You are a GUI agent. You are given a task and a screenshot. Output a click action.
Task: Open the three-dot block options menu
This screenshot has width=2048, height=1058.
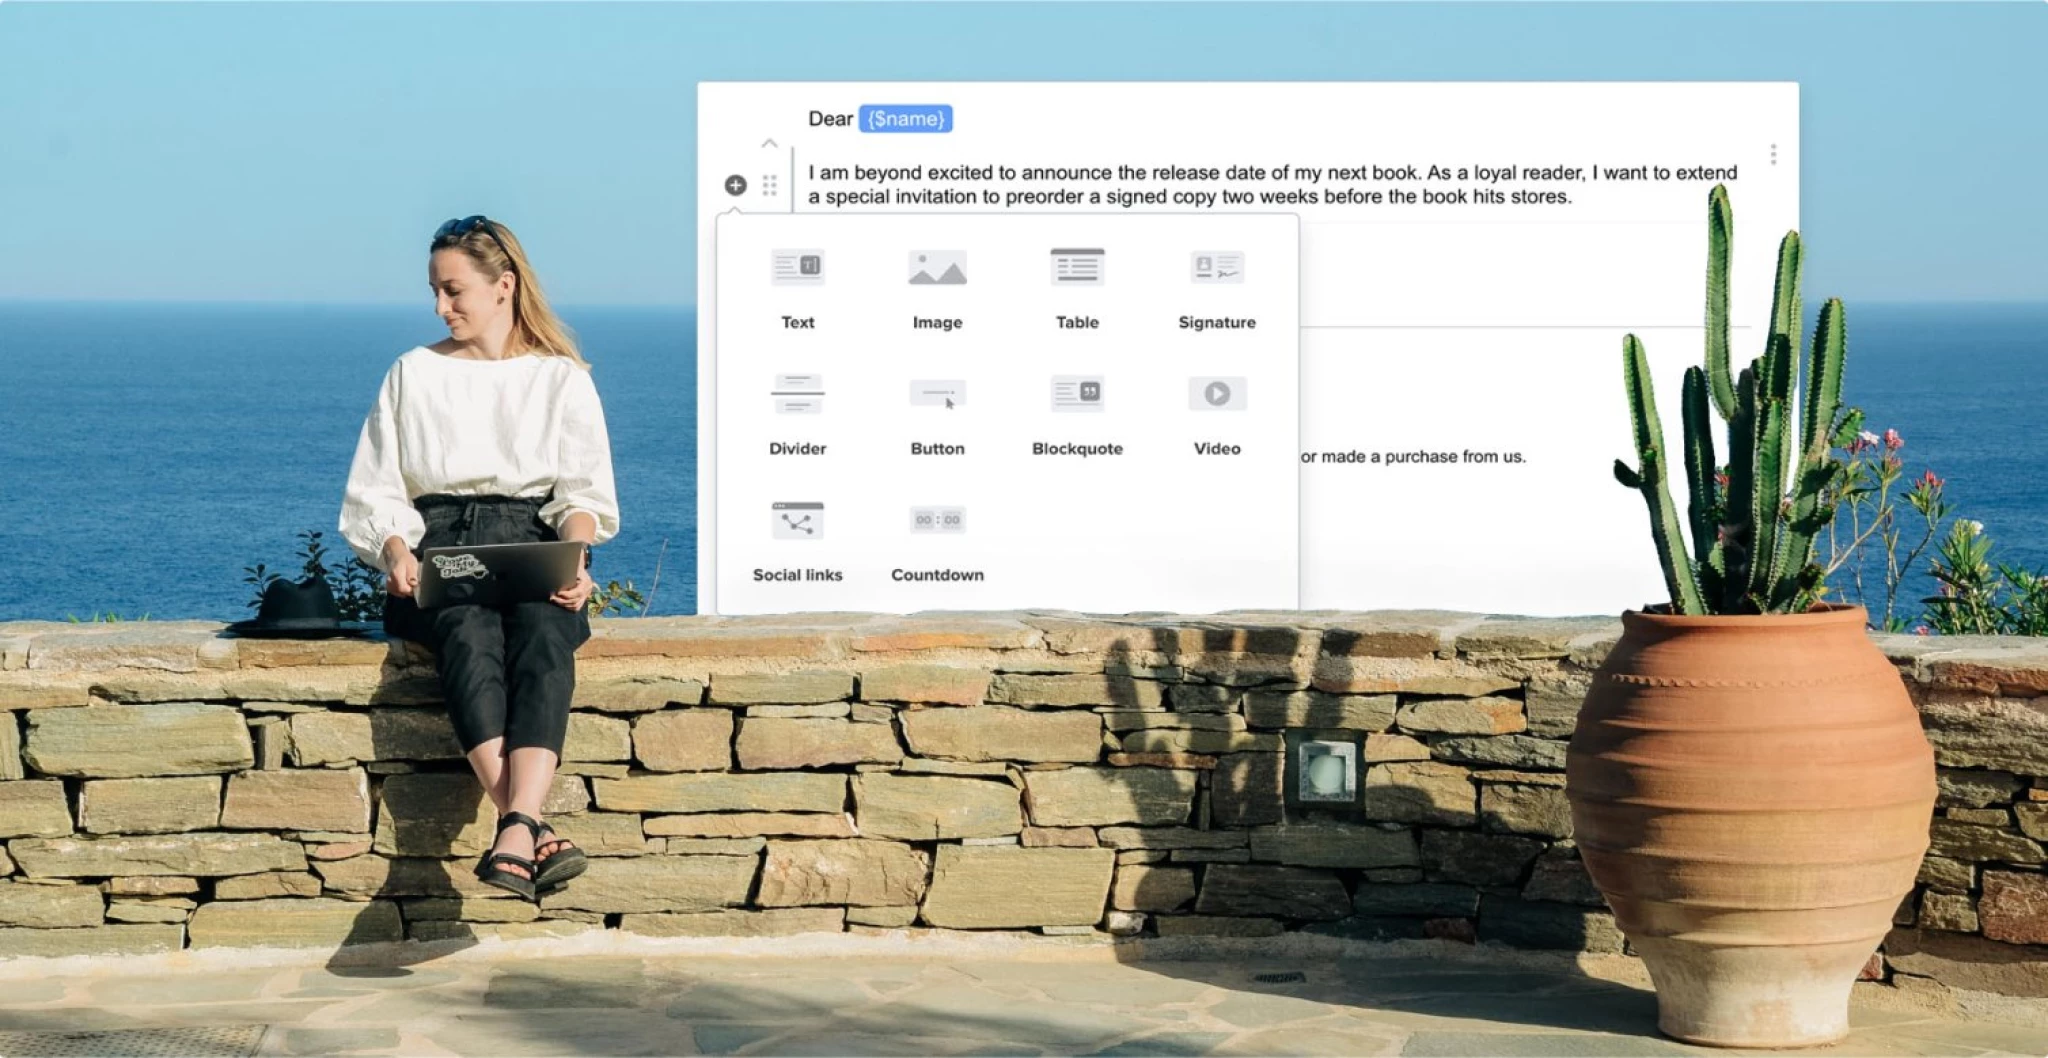pyautogui.click(x=1772, y=154)
